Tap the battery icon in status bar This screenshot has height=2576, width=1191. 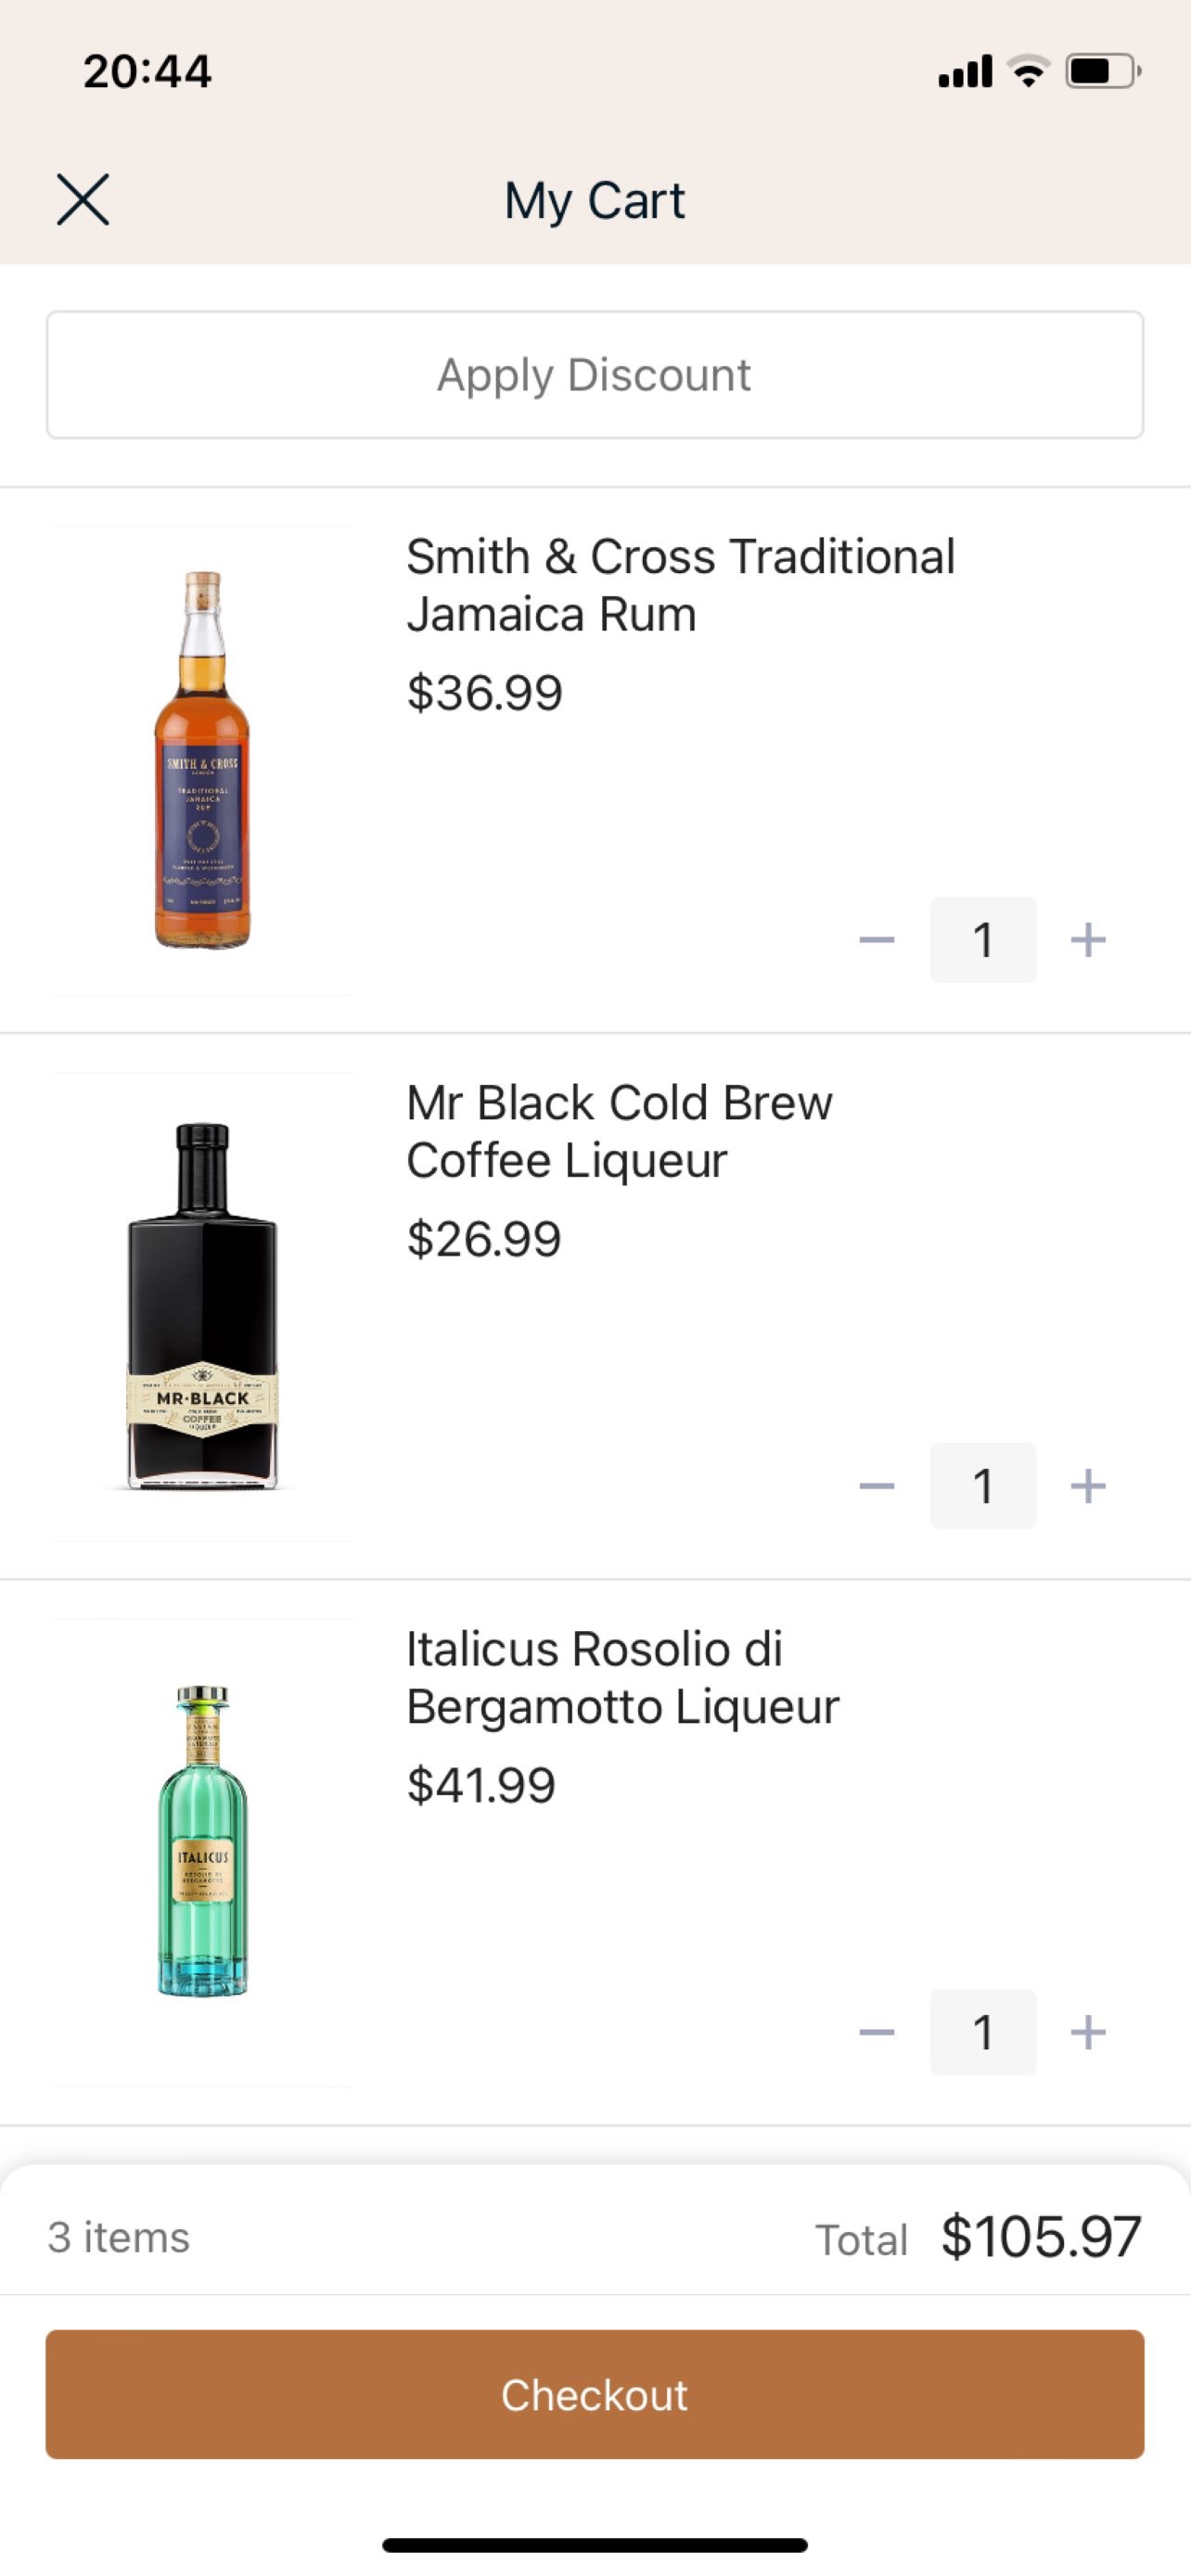click(x=1103, y=71)
